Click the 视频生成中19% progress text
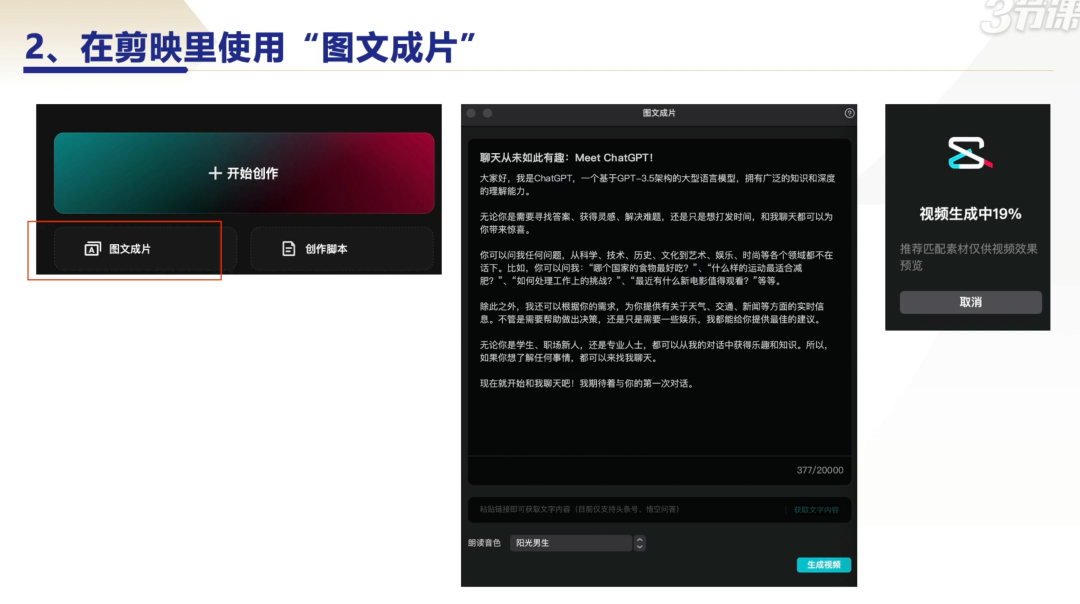1080x604 pixels. click(x=970, y=214)
